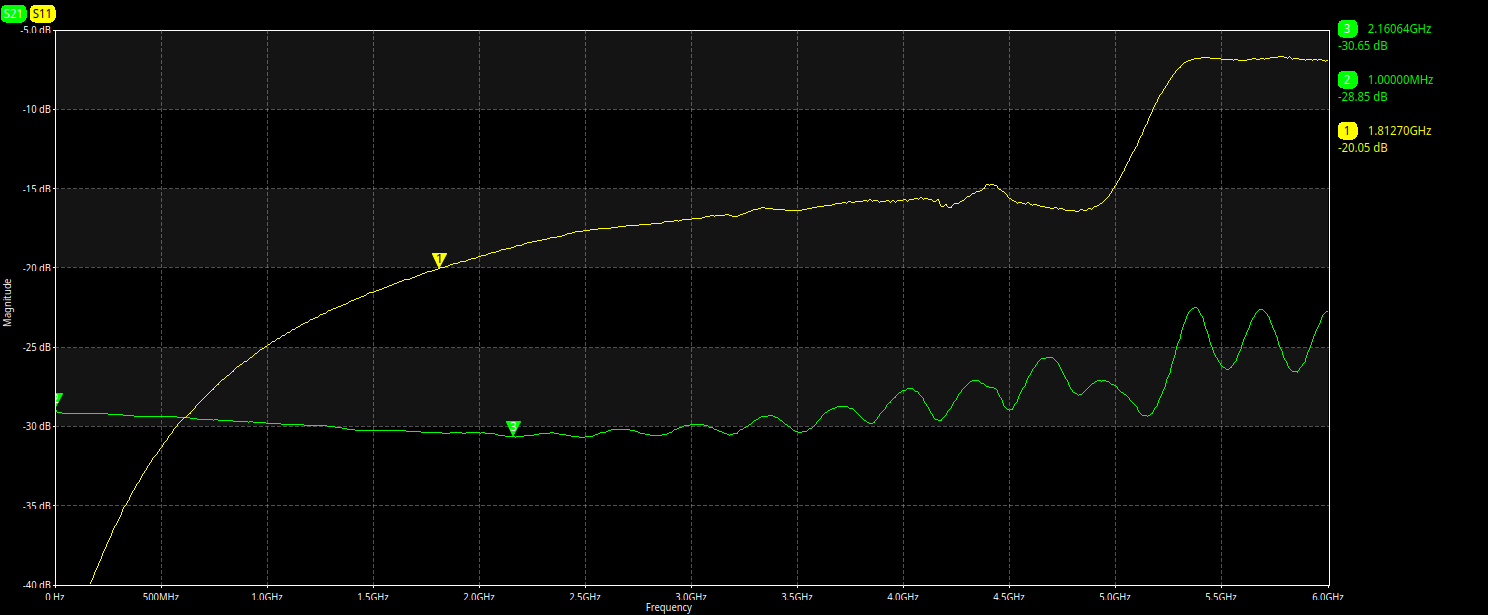Click the 1.81270GHz marker readout
The width and height of the screenshot is (1488, 615).
[1399, 131]
